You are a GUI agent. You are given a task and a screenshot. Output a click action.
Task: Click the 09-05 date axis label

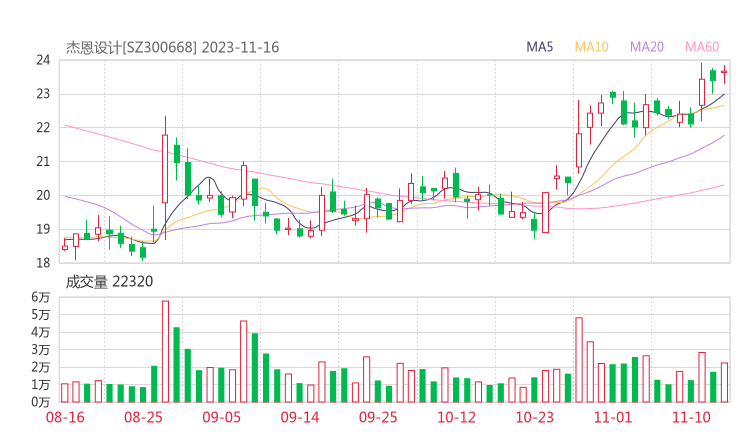(x=222, y=417)
